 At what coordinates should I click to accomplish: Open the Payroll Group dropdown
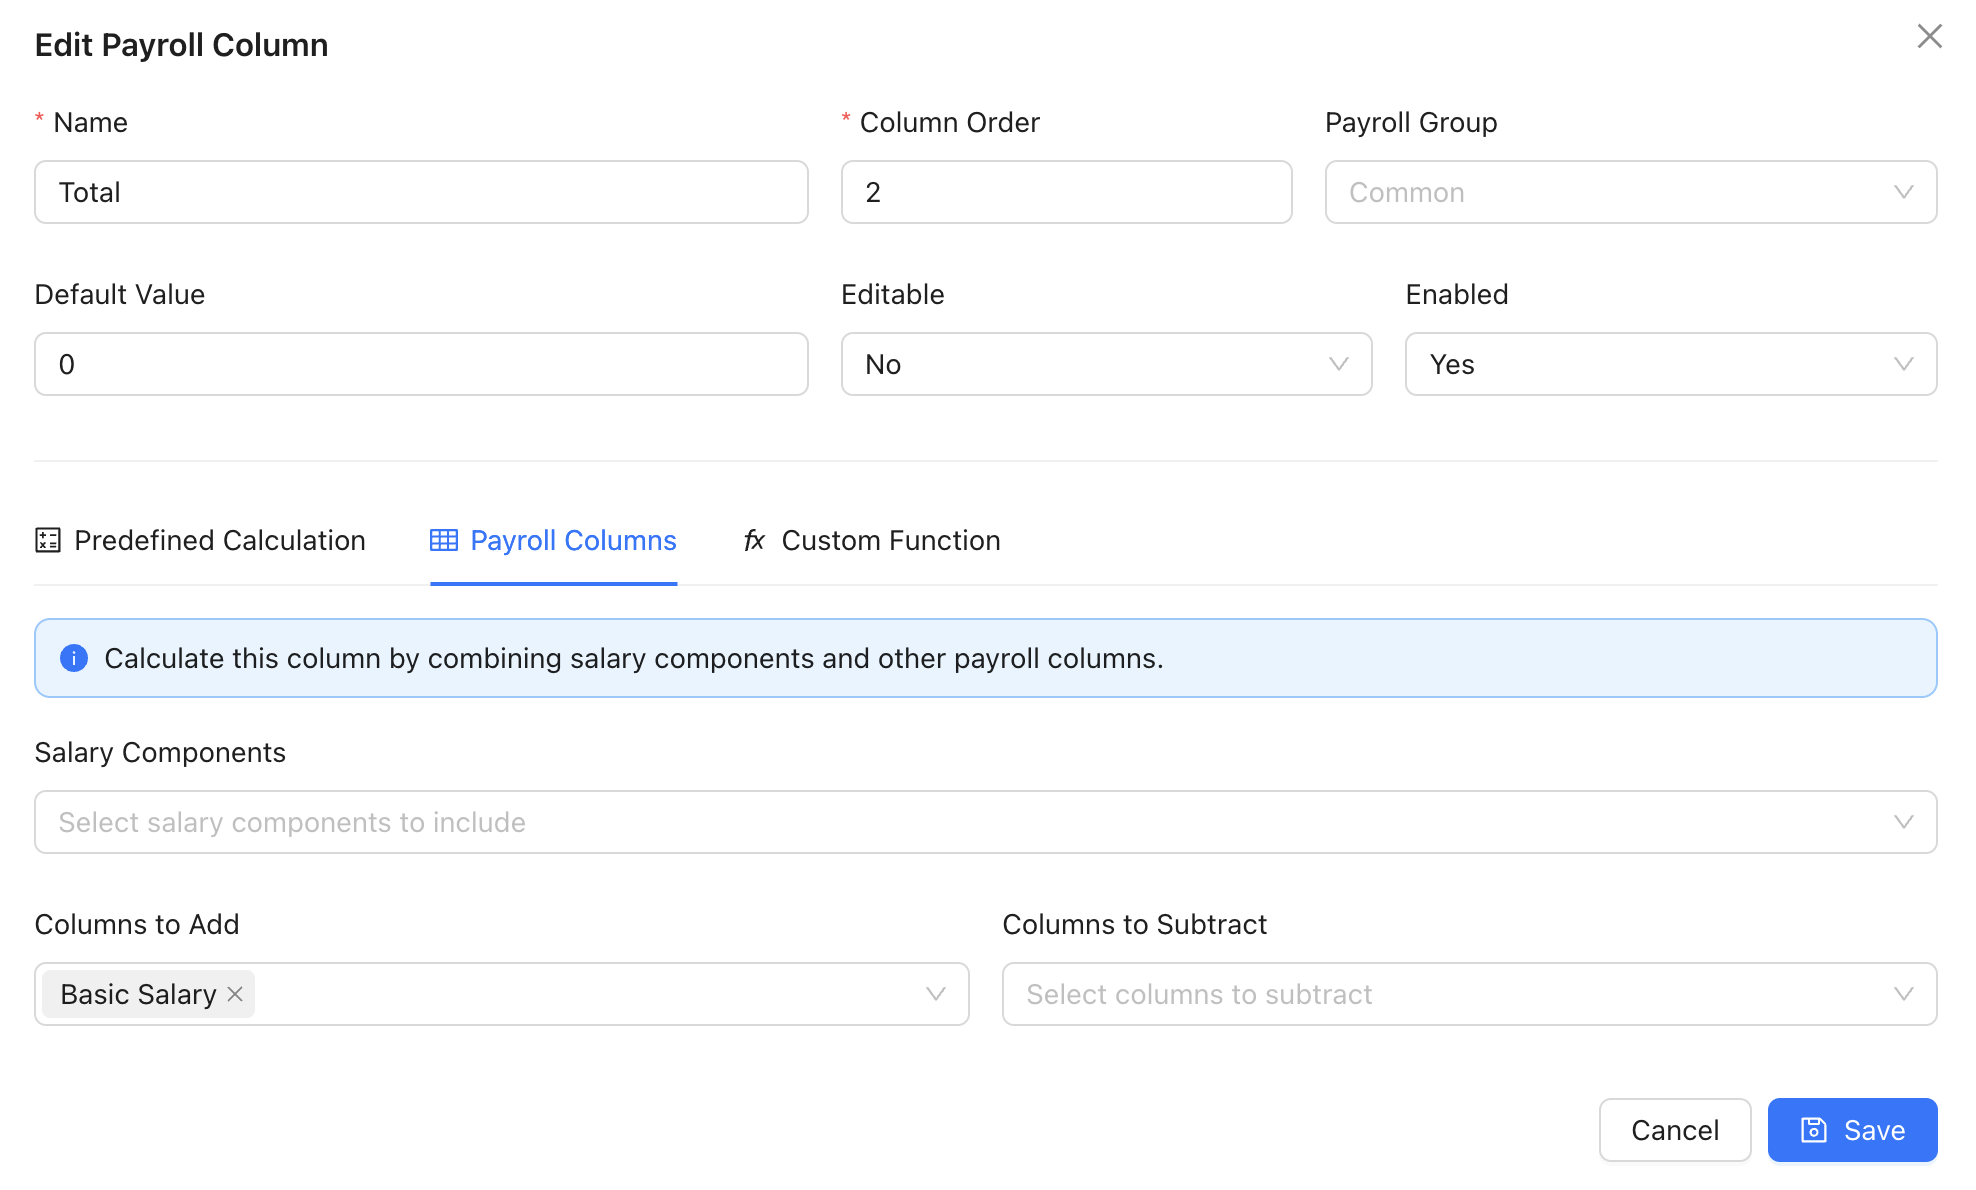pos(1630,192)
